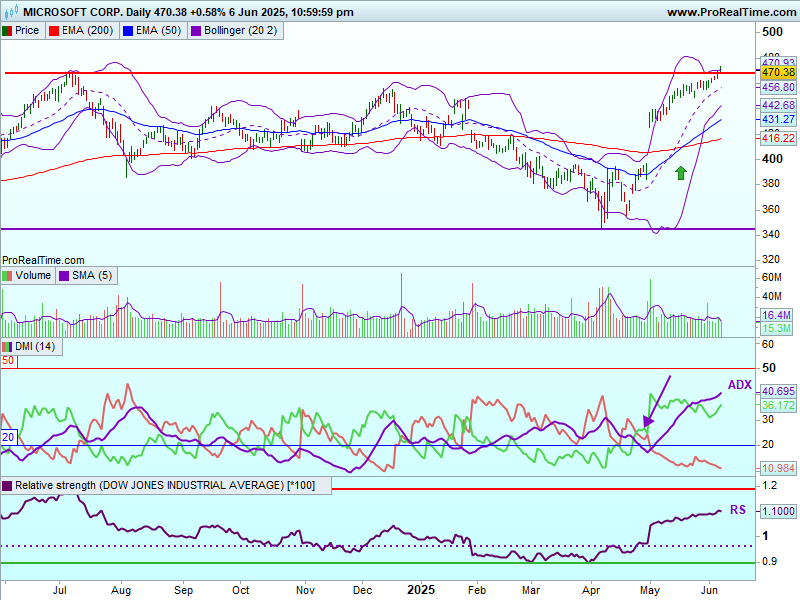Click the ADX text label
The width and height of the screenshot is (800, 600).
pos(739,385)
